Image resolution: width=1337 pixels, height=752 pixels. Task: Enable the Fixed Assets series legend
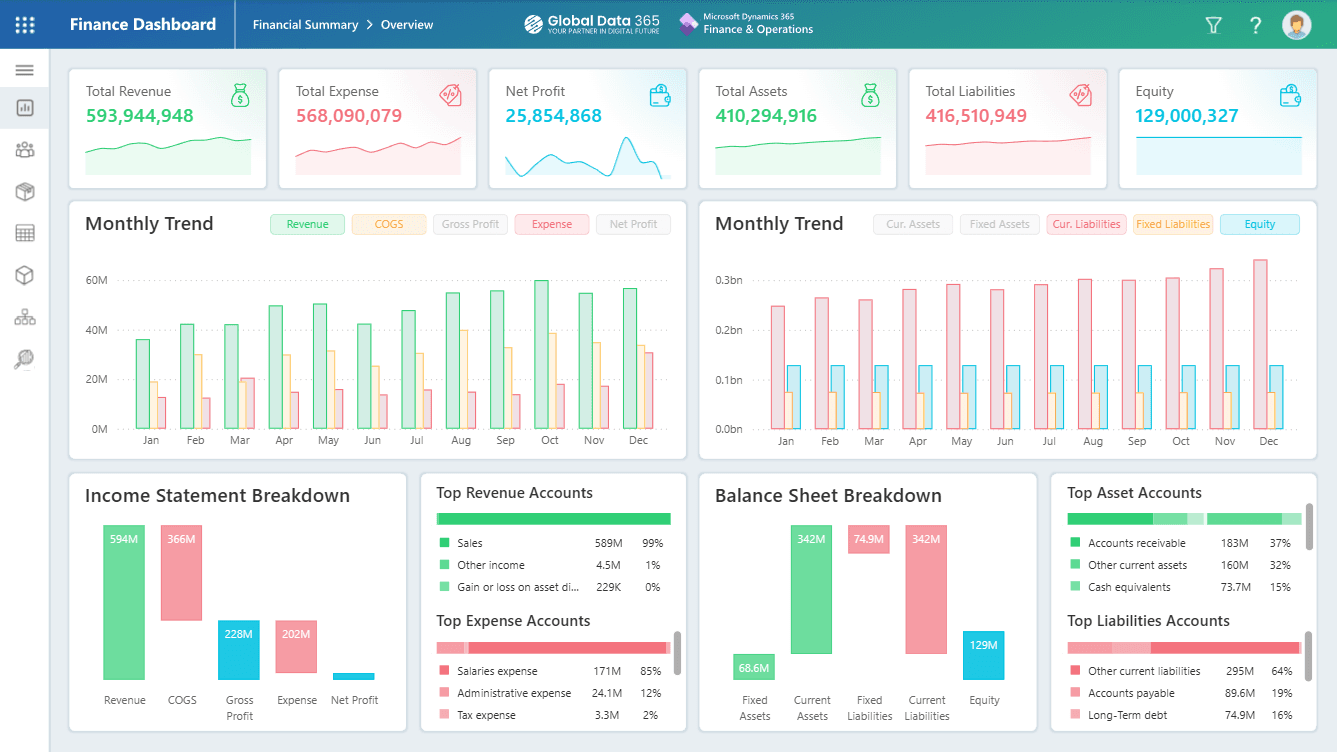pos(1000,225)
